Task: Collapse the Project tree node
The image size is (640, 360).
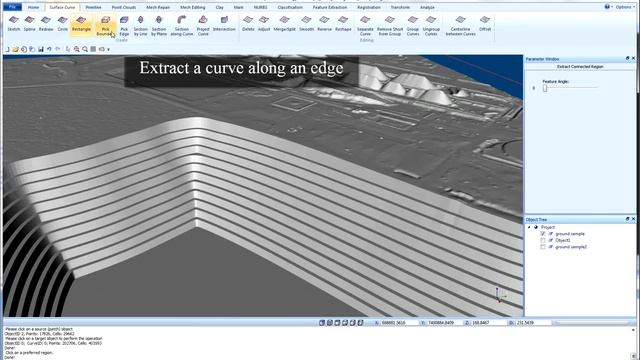Action: (529, 227)
